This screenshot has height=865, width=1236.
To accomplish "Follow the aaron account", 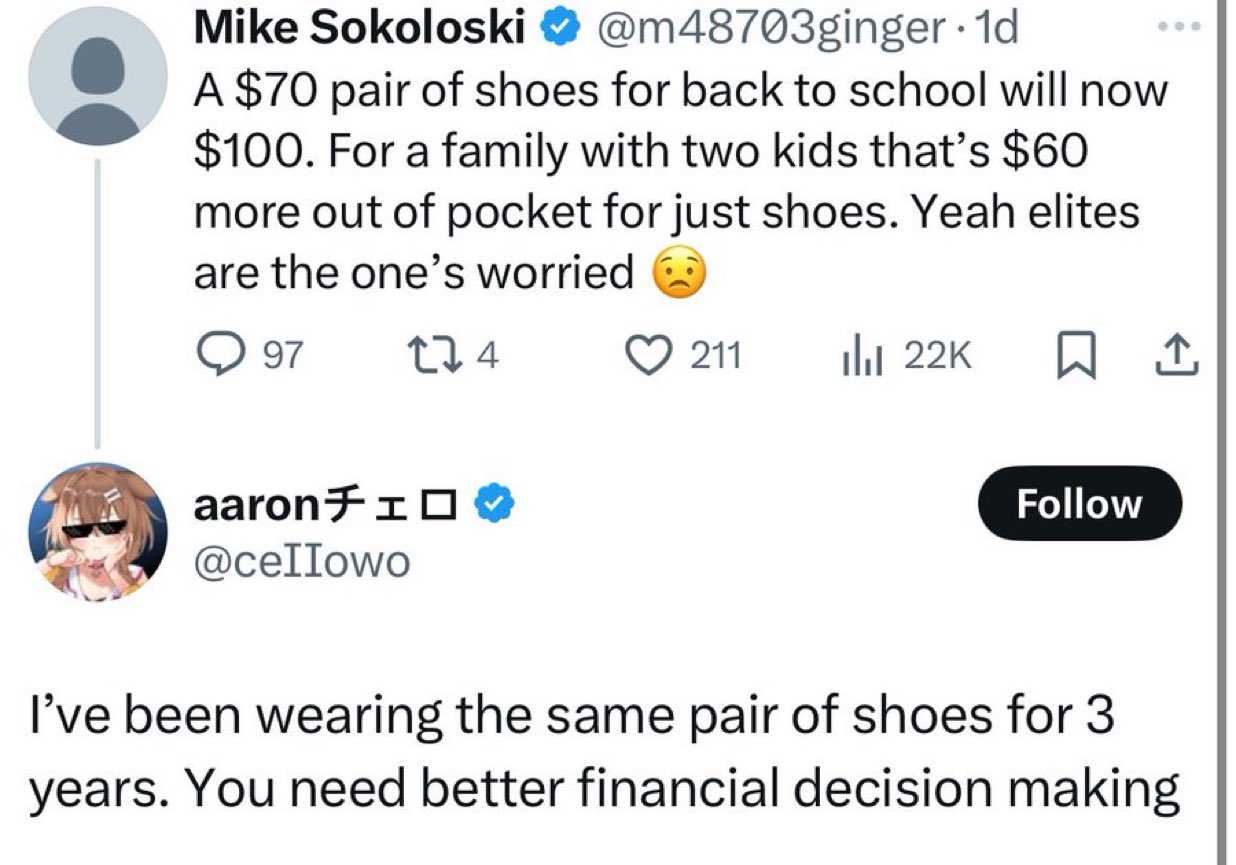I will [1078, 504].
